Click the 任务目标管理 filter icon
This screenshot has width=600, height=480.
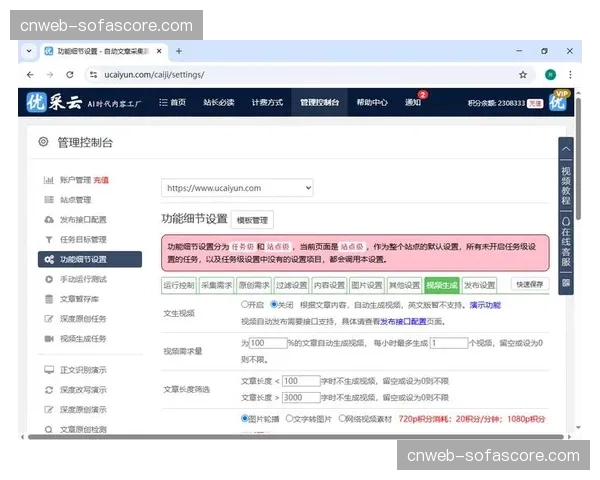49,240
